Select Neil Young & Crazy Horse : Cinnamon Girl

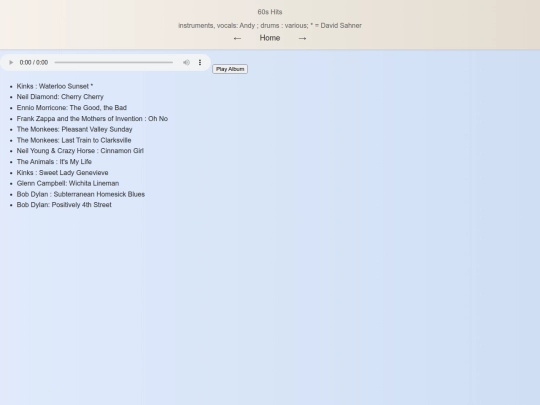click(80, 151)
